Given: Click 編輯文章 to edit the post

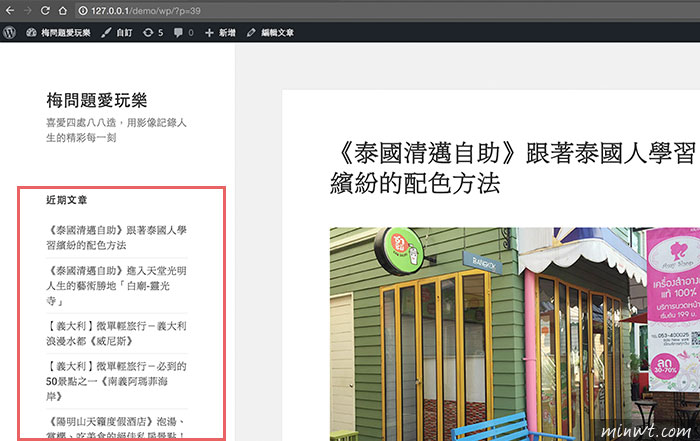Looking at the screenshot, I should (x=271, y=32).
